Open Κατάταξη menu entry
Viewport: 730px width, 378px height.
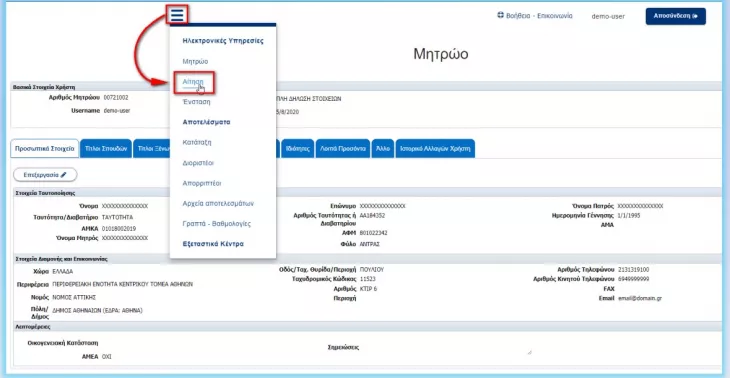click(197, 142)
